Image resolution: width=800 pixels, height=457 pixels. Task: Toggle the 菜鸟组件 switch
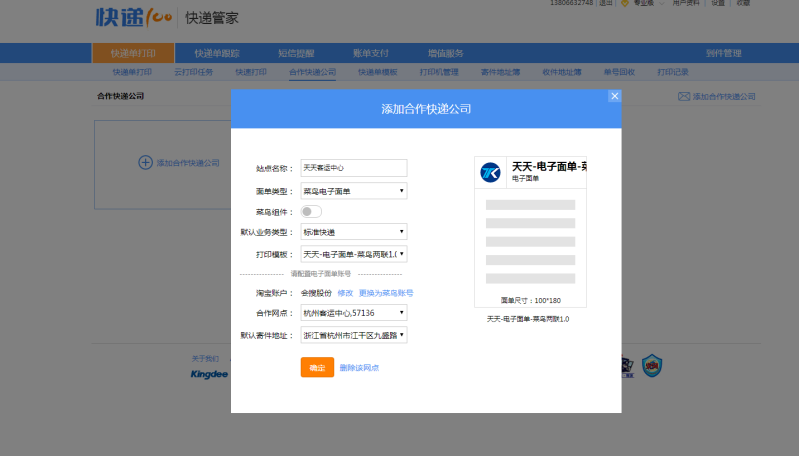click(311, 211)
